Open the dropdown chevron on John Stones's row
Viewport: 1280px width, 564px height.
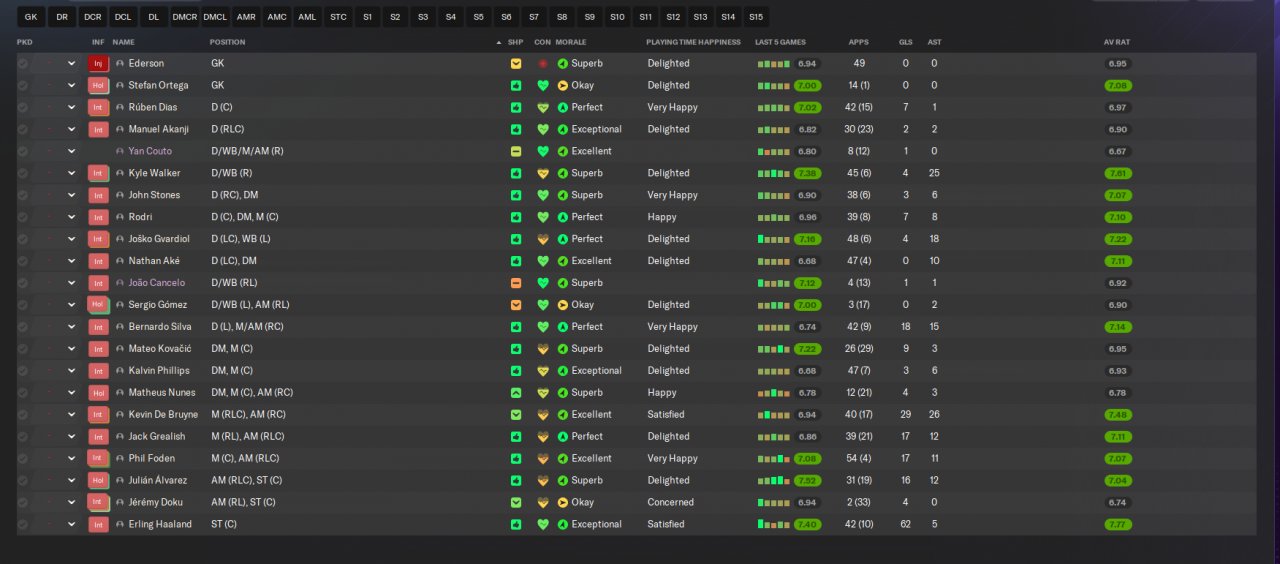pyautogui.click(x=71, y=195)
